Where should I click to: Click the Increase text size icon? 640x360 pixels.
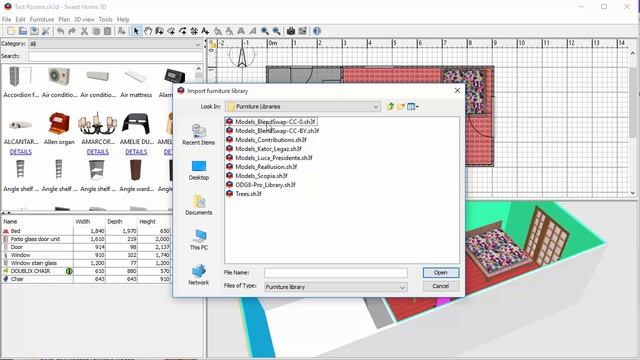[218, 31]
